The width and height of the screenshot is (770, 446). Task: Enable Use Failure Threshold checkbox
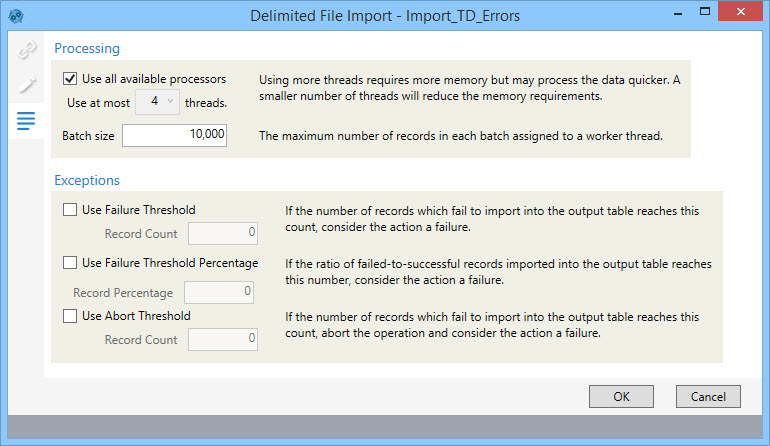pos(70,210)
